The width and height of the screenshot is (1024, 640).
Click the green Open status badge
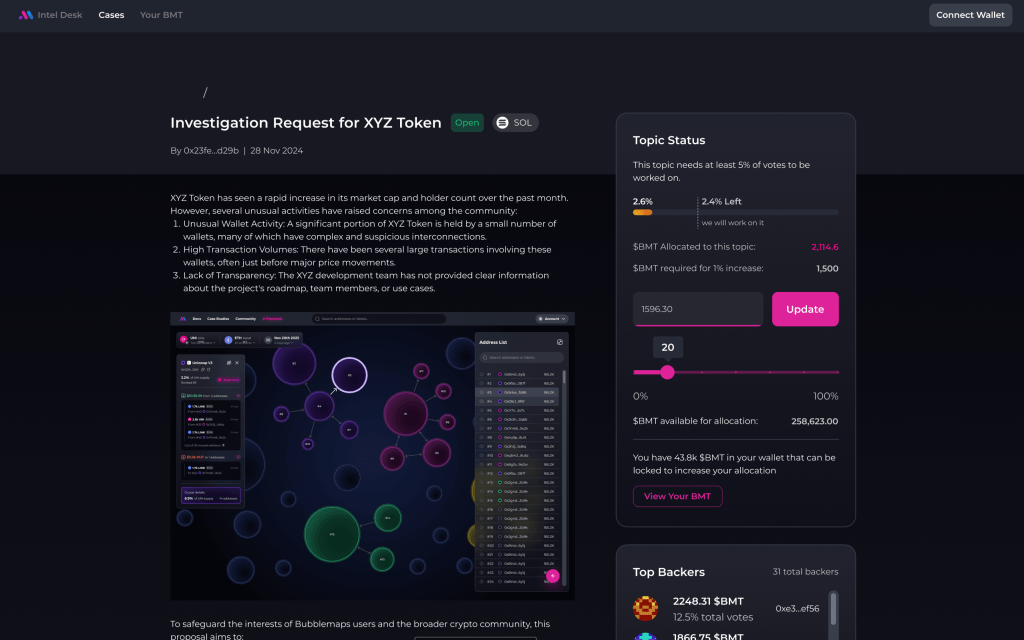pyautogui.click(x=467, y=123)
